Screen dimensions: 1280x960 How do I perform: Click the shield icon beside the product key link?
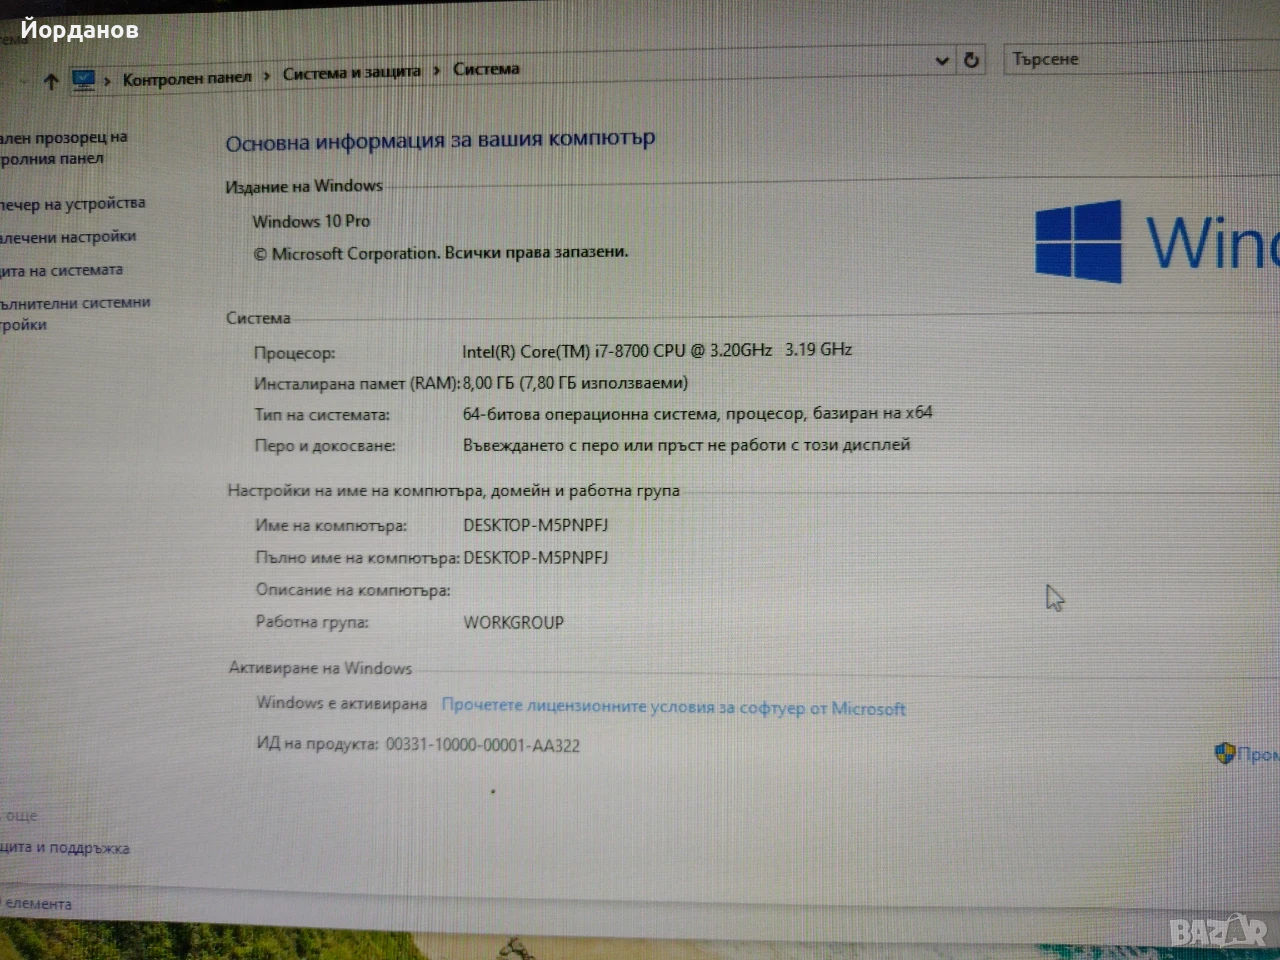point(1224,753)
